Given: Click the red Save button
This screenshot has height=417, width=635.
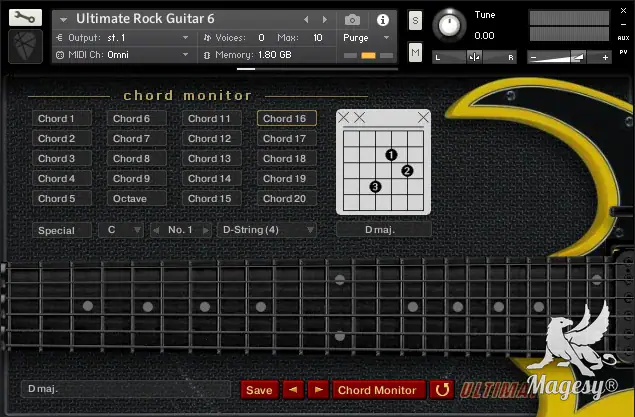Looking at the screenshot, I should click(x=260, y=390).
